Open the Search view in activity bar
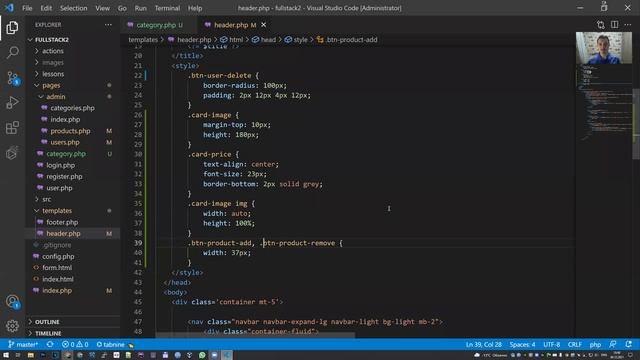The image size is (640, 360). point(12,52)
